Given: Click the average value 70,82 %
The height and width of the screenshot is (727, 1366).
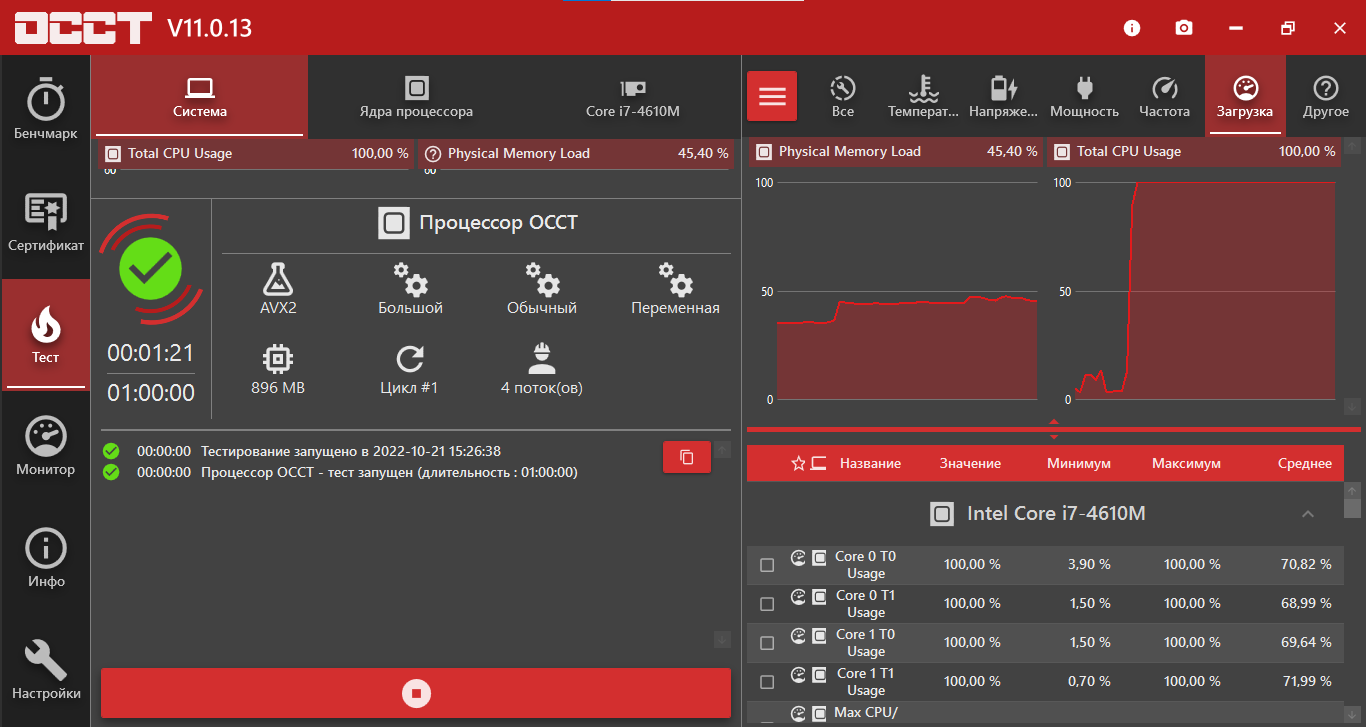Looking at the screenshot, I should (1306, 564).
